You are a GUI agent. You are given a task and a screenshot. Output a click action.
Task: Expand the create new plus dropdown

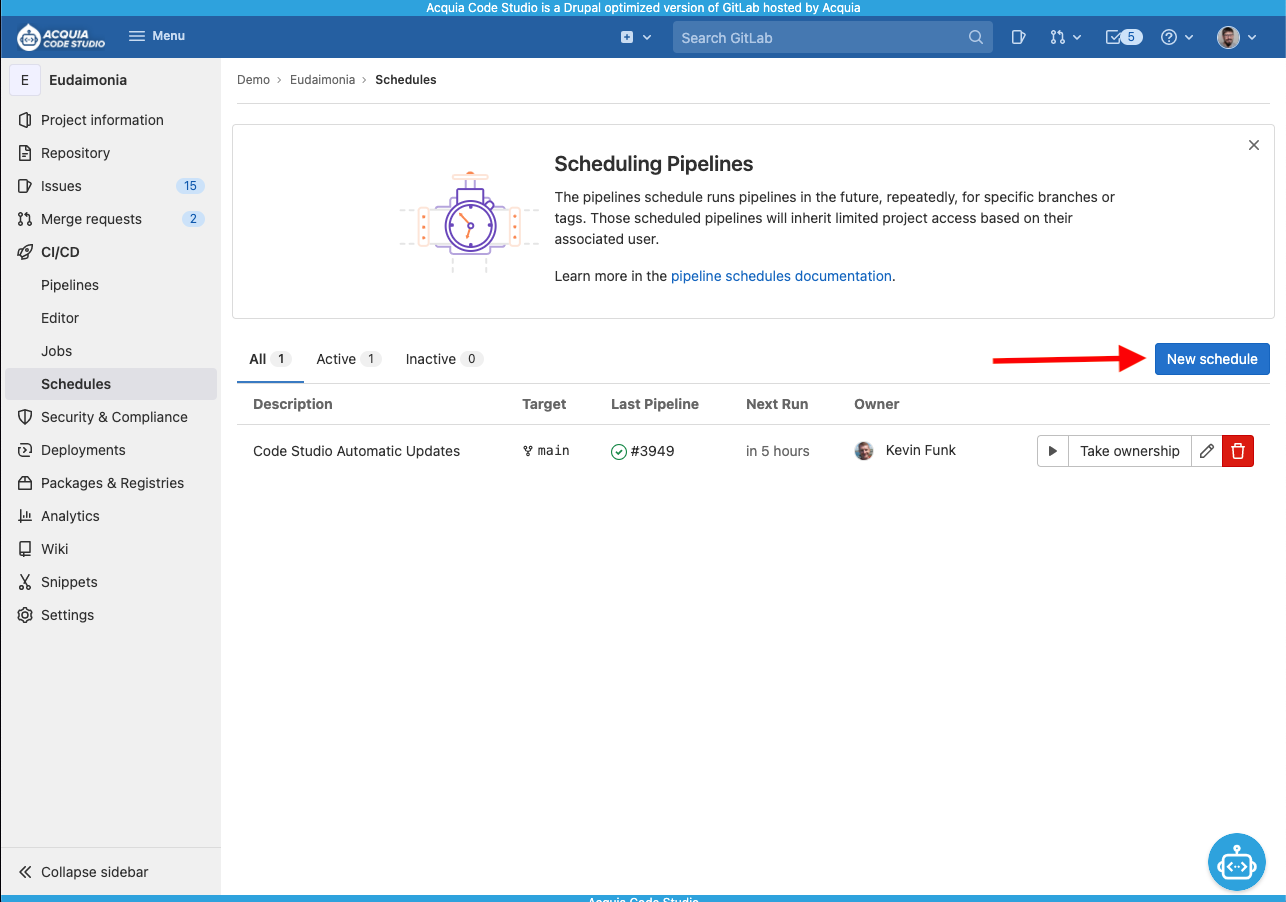tap(636, 37)
